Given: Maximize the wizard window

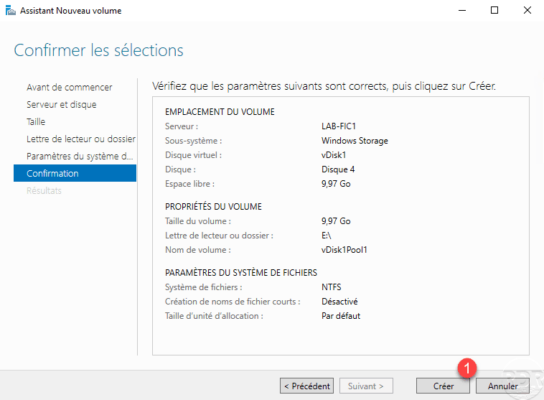Looking at the screenshot, I should click(494, 10).
